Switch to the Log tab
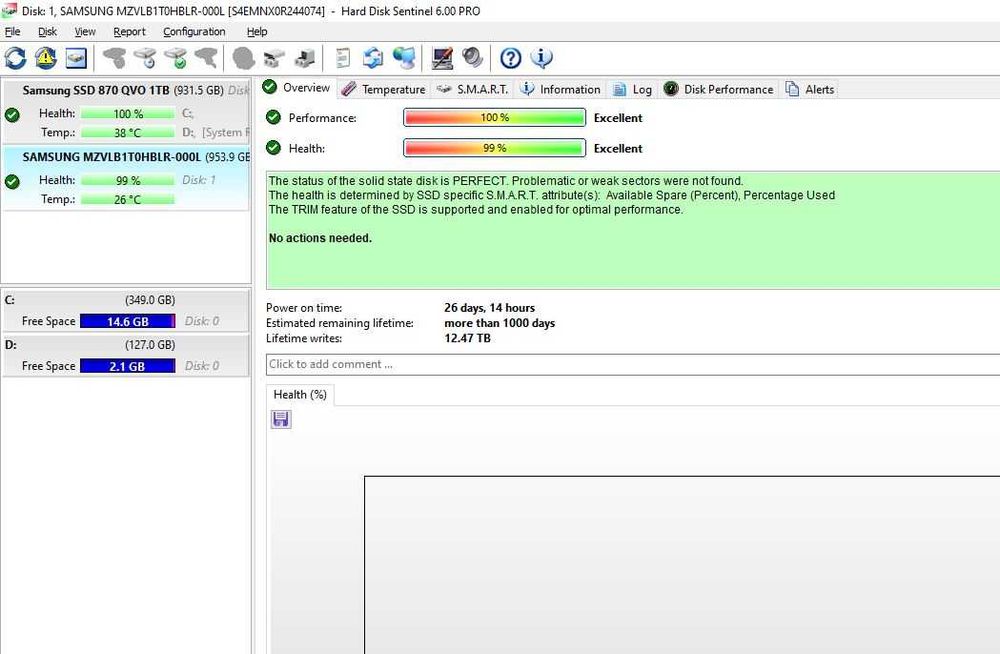This screenshot has width=1000, height=654. [633, 89]
